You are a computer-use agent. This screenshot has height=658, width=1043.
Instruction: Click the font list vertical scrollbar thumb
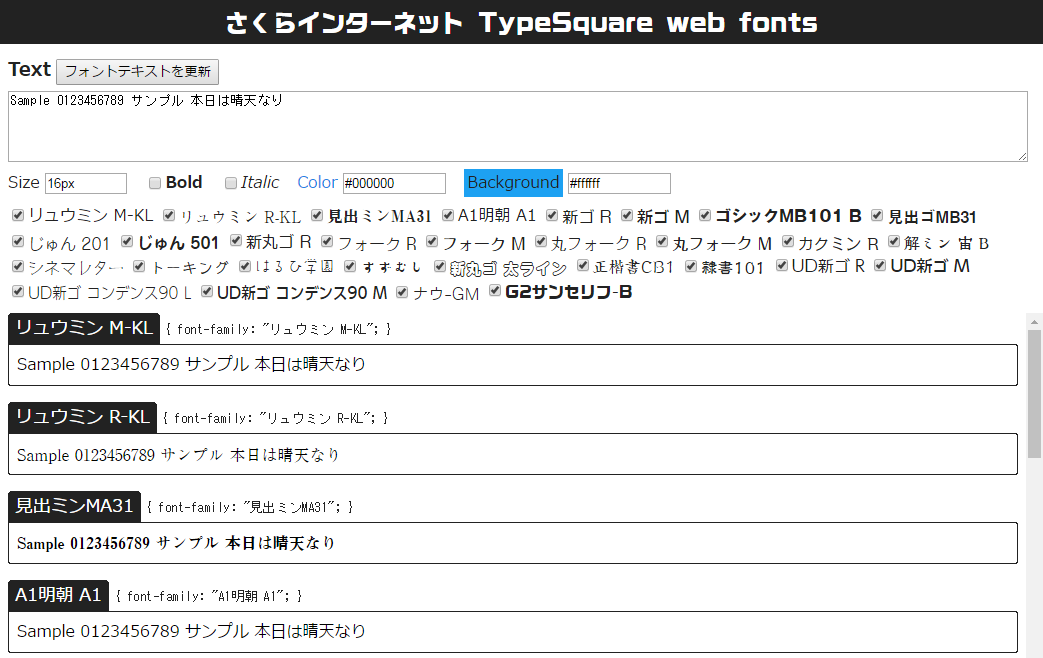pos(1034,394)
